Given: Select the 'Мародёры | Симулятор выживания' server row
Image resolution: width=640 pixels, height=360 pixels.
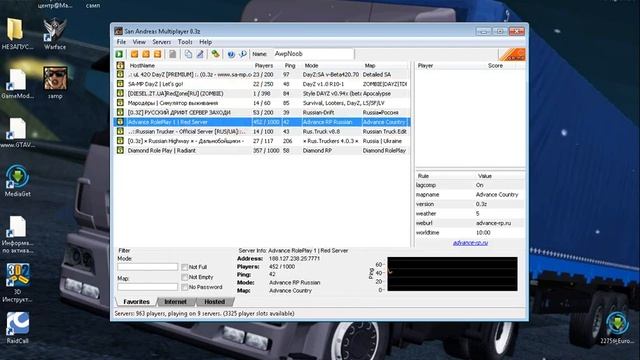Looking at the screenshot, I should pyautogui.click(x=262, y=103).
